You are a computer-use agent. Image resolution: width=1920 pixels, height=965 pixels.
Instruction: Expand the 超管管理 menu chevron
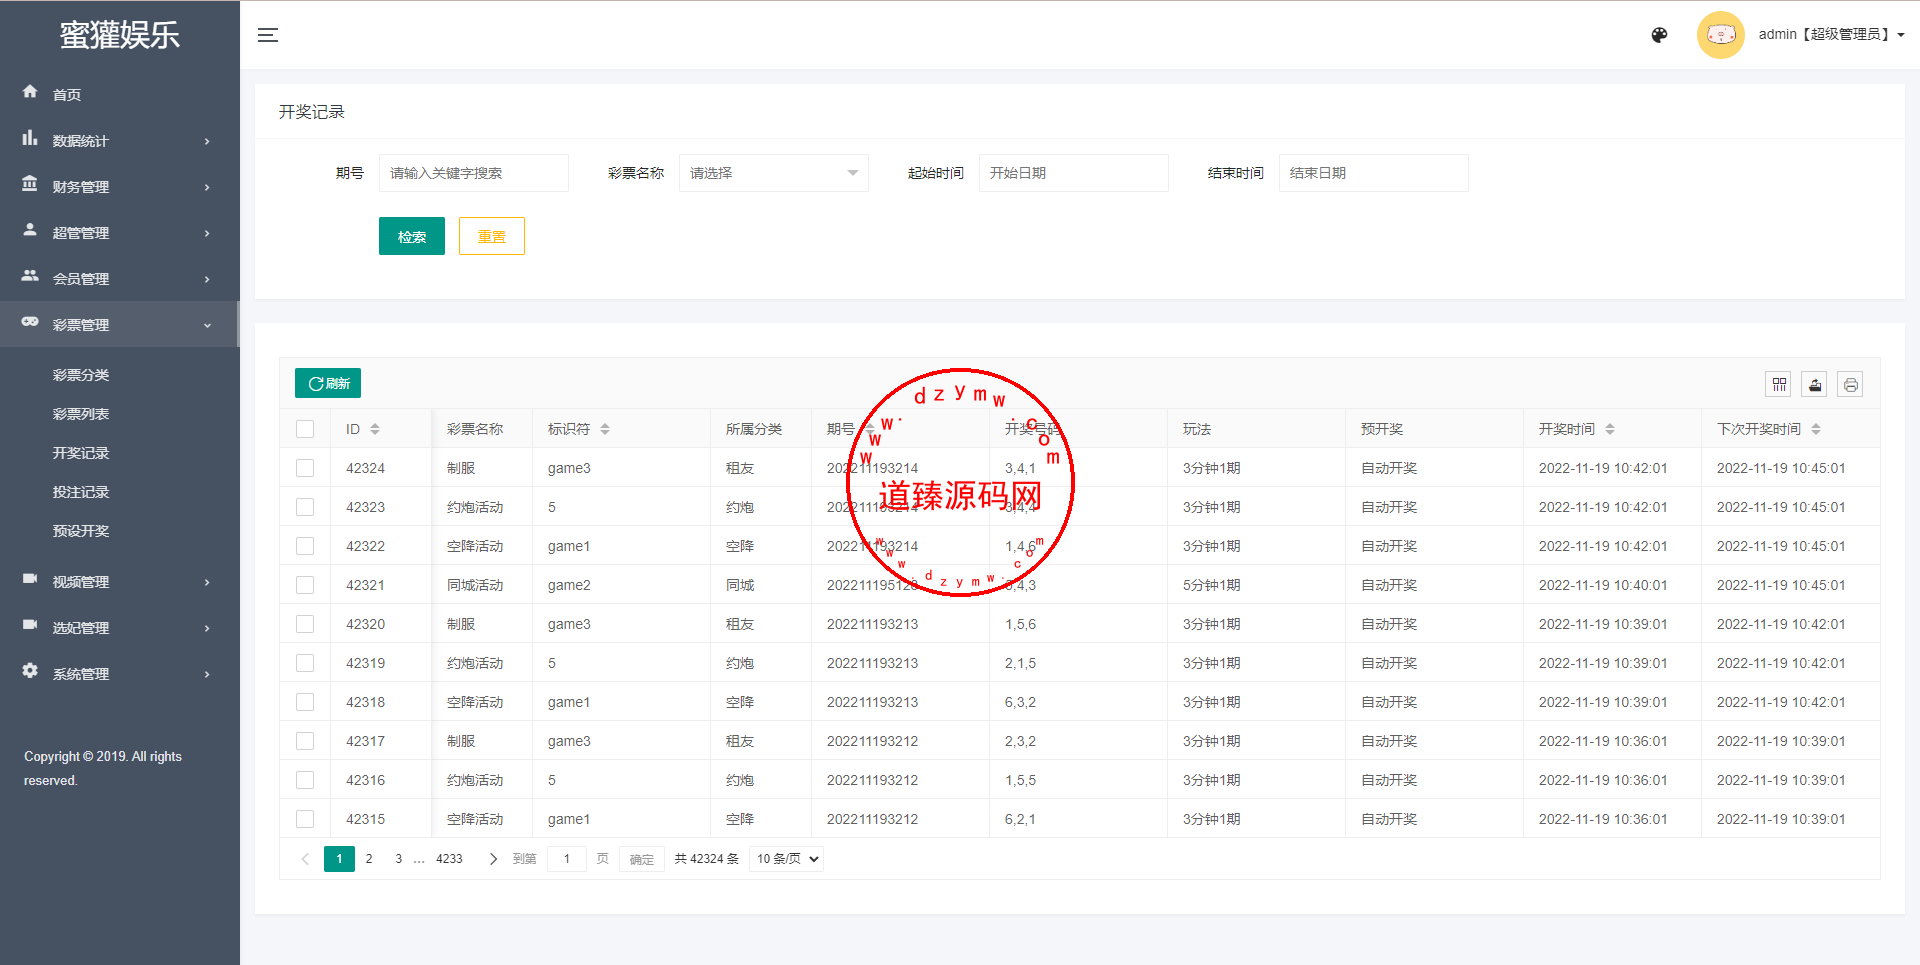[207, 233]
